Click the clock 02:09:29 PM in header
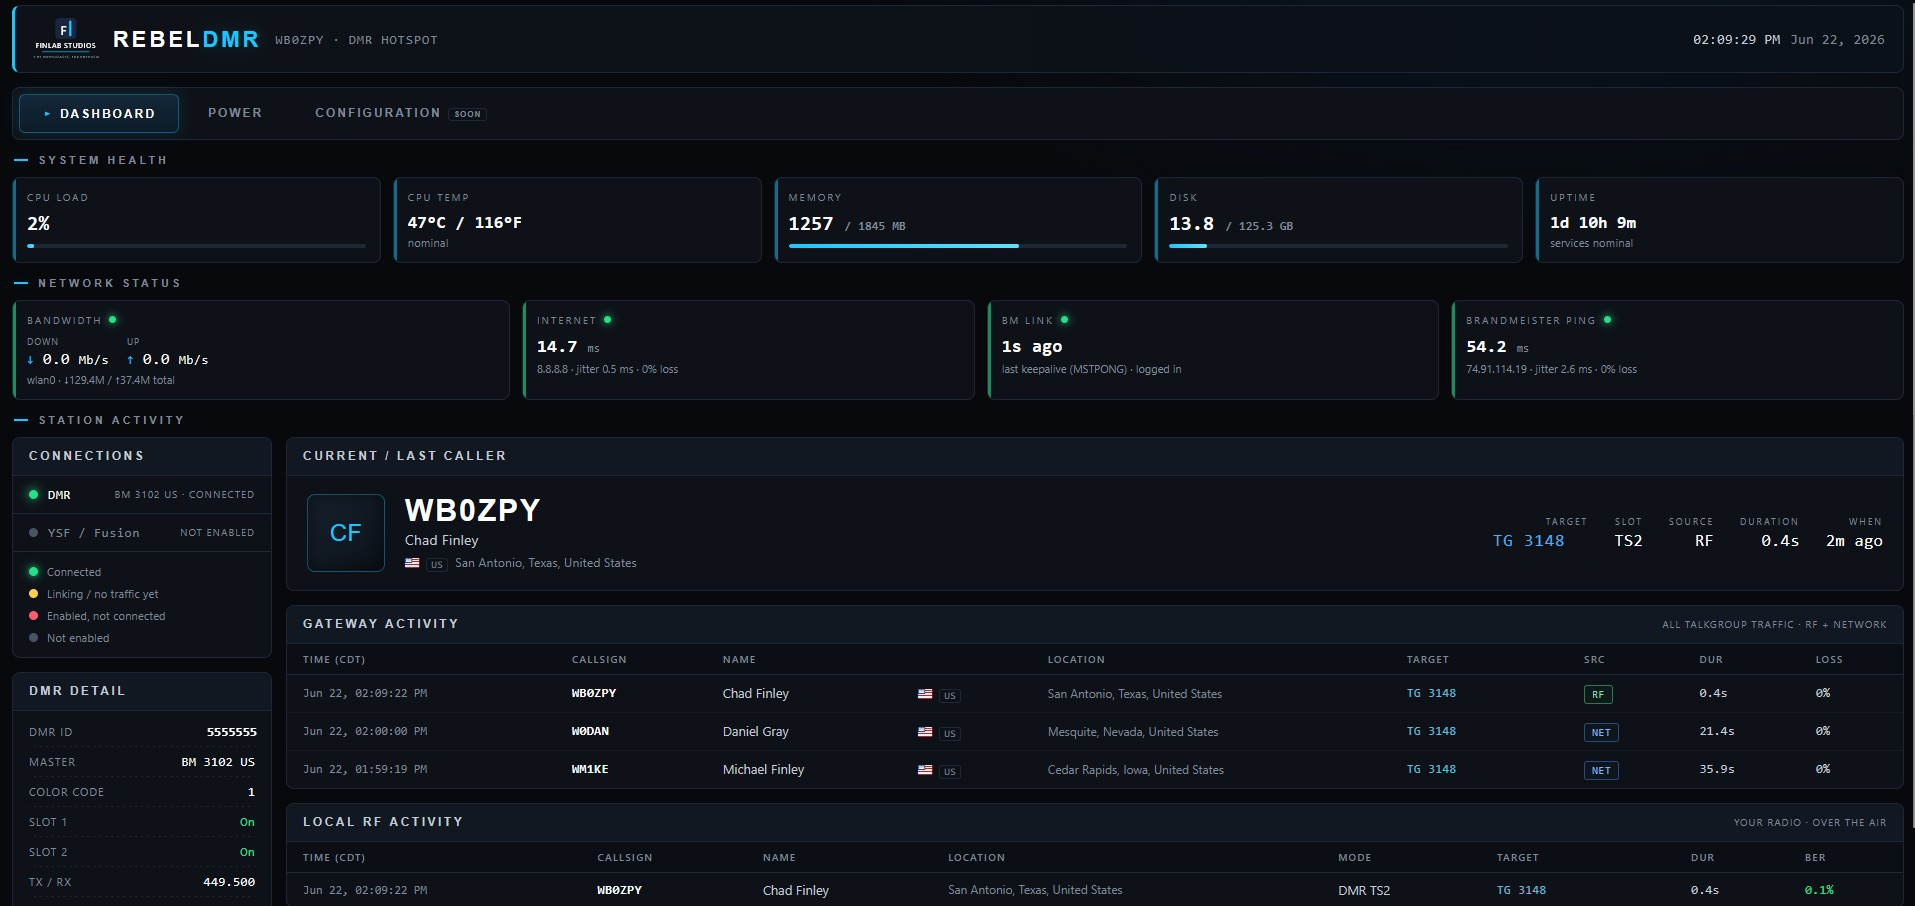This screenshot has width=1915, height=906. click(x=1736, y=40)
